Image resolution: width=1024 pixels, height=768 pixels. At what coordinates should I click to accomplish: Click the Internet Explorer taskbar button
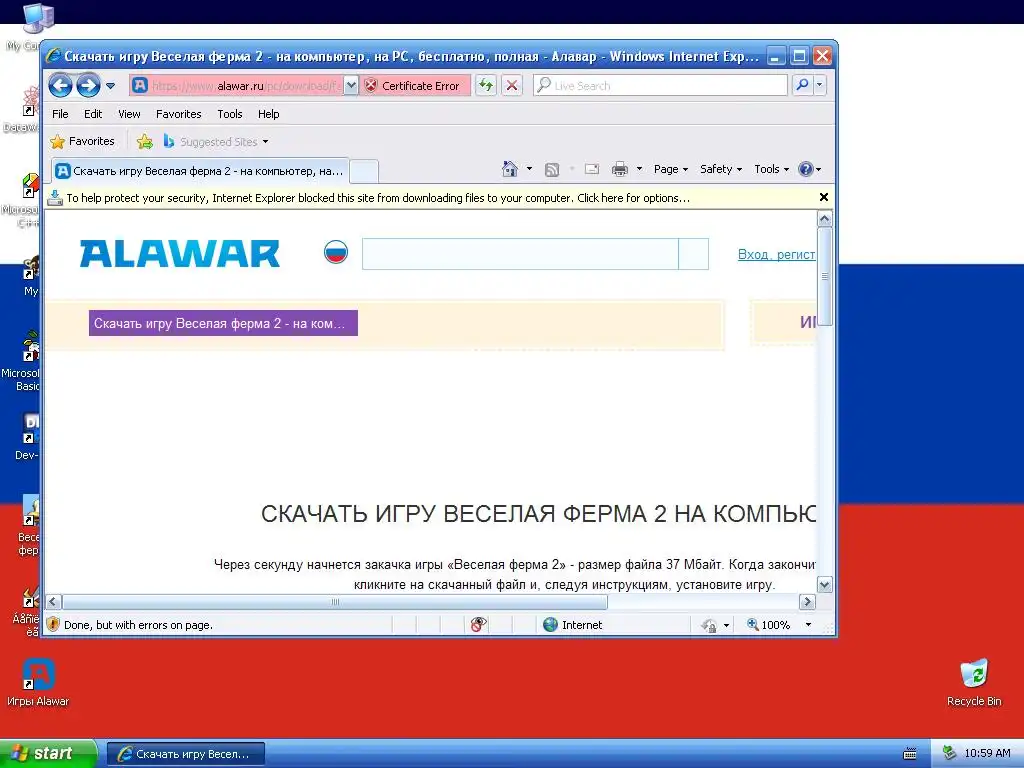tap(186, 754)
